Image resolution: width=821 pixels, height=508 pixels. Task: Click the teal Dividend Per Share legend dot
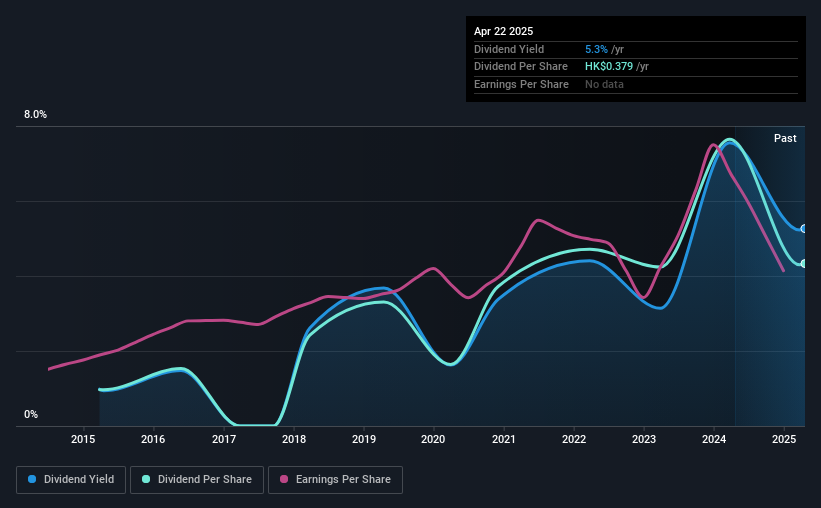click(x=146, y=479)
